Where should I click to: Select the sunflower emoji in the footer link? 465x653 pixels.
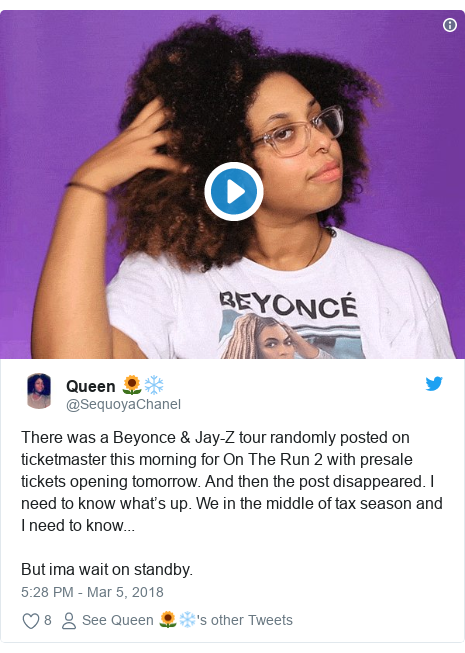pos(168,620)
